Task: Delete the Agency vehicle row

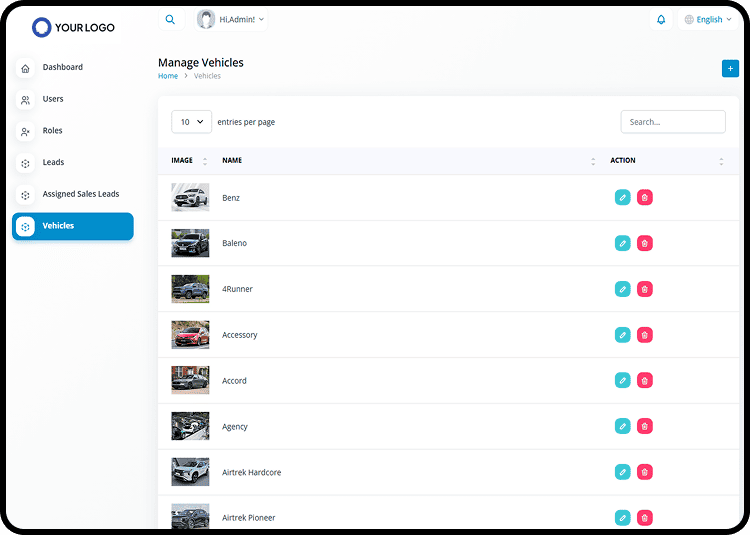Action: click(x=645, y=426)
